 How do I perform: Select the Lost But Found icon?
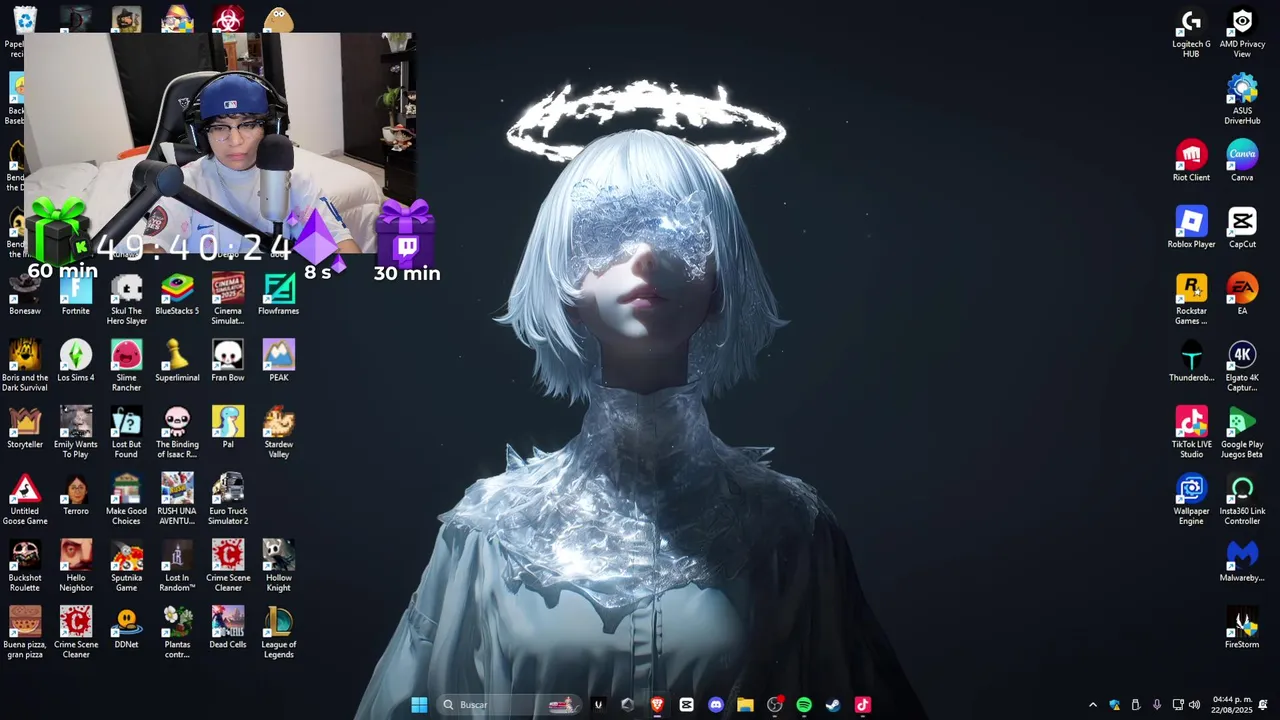(x=127, y=432)
